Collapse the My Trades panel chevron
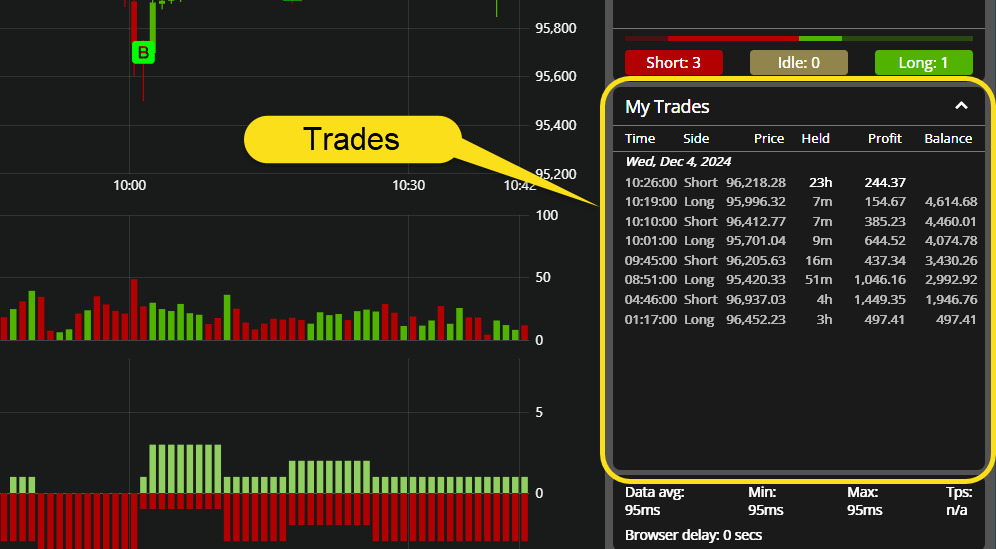The height and width of the screenshot is (549, 996). 961,106
